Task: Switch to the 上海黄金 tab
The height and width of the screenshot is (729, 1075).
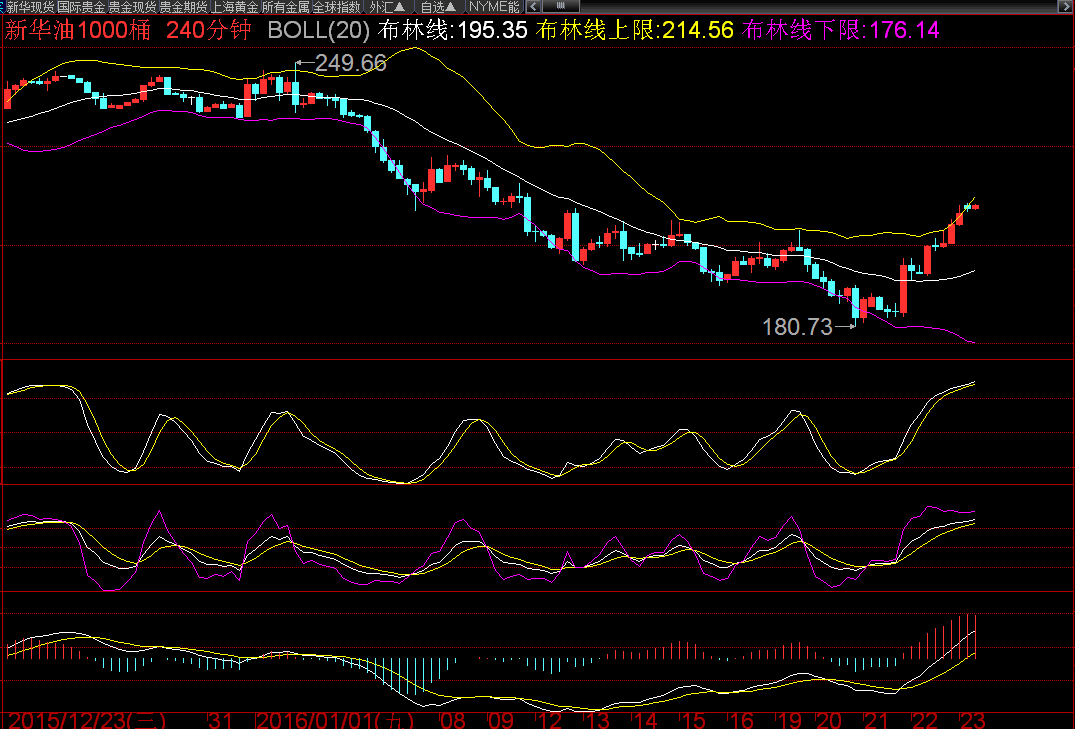Action: pos(234,6)
